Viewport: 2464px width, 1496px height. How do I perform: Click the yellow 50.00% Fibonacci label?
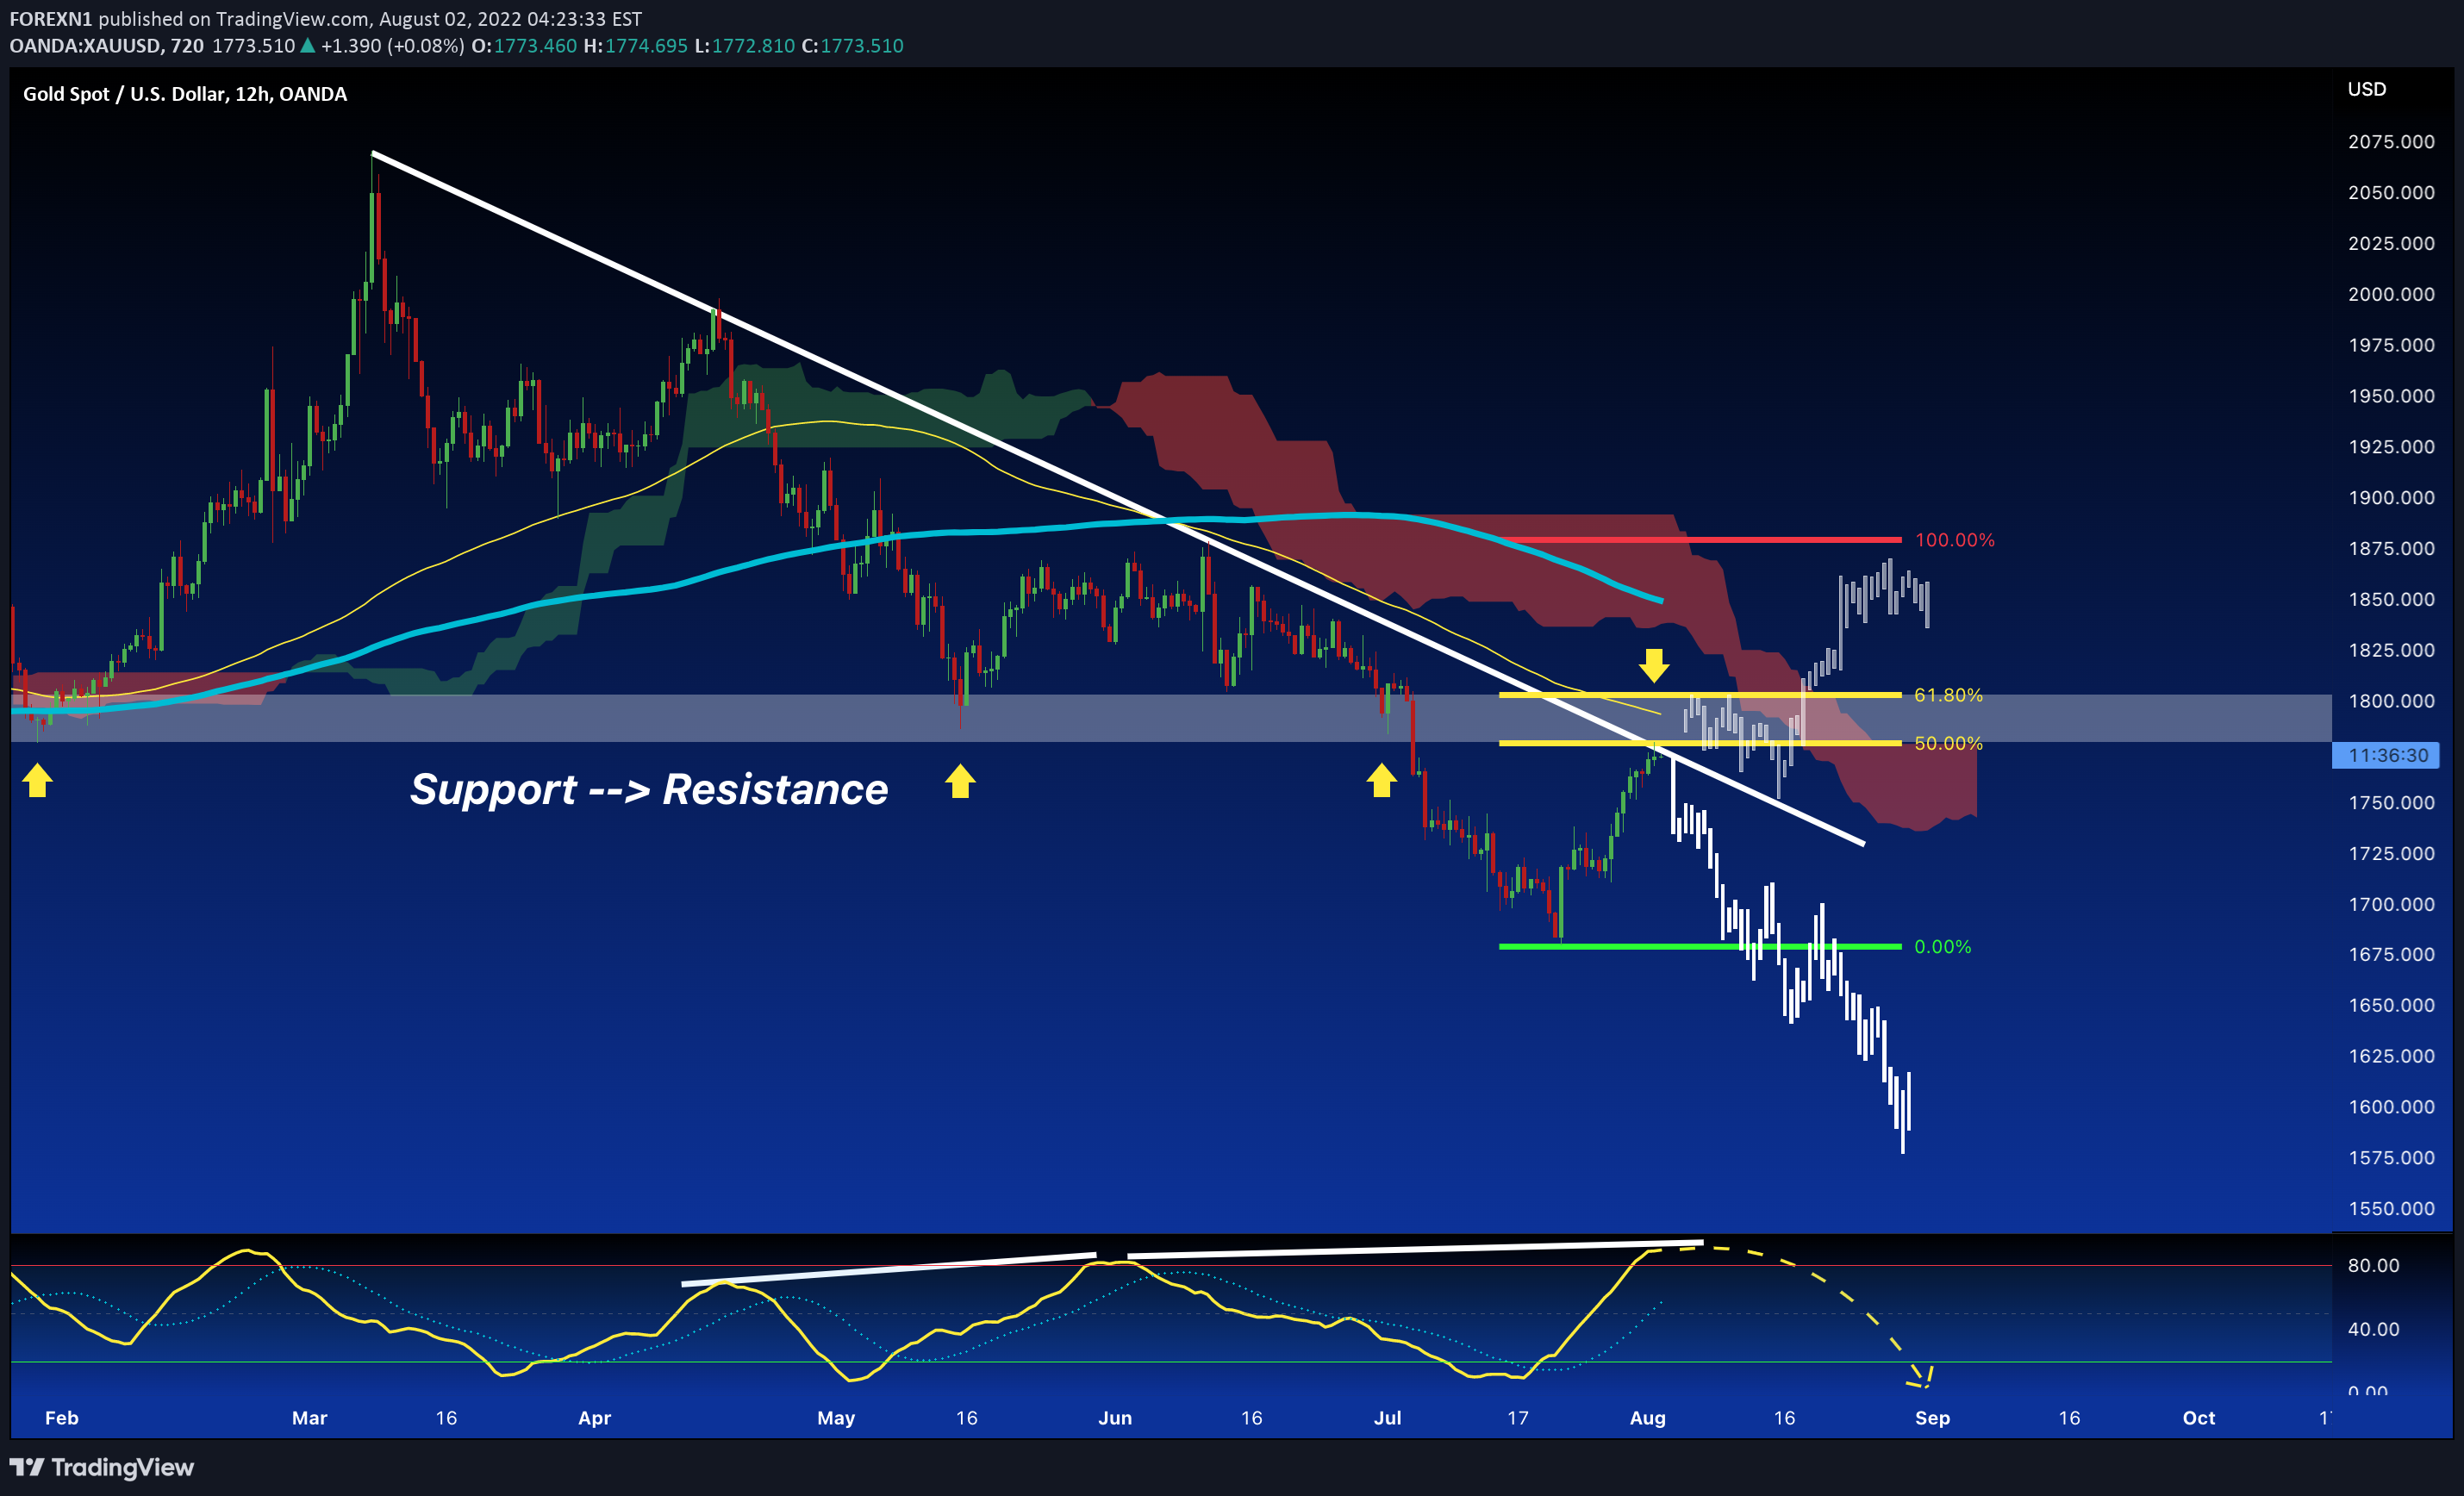click(x=1948, y=743)
